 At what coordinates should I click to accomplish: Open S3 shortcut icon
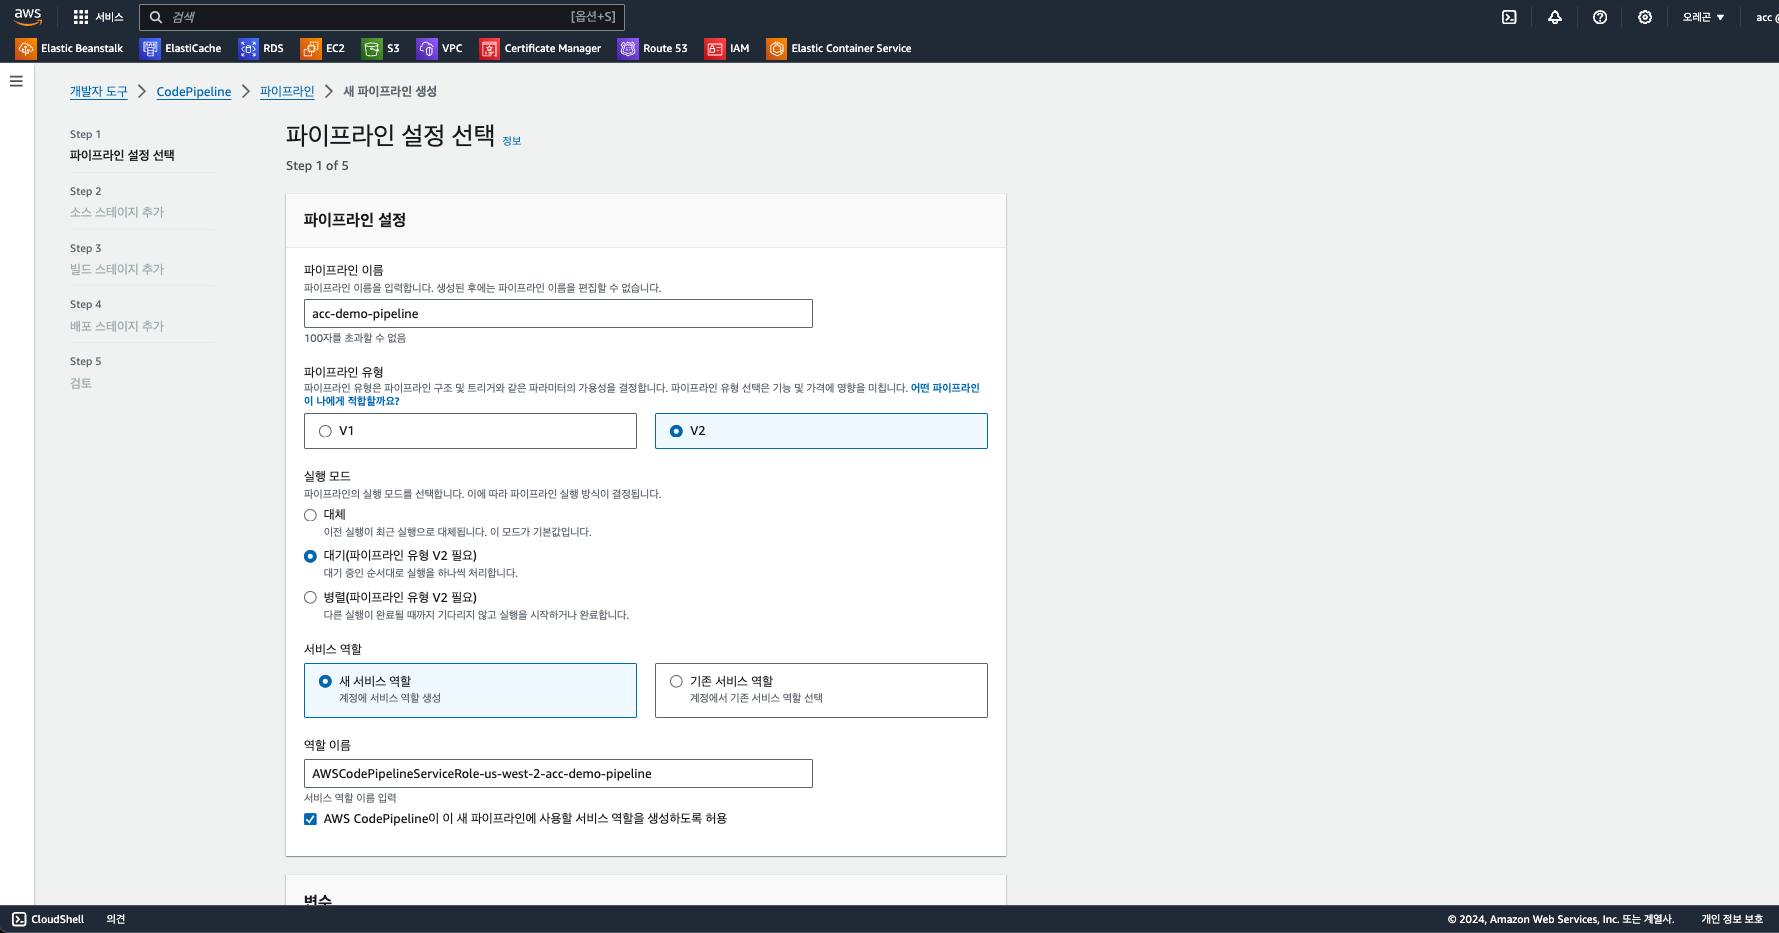[372, 48]
